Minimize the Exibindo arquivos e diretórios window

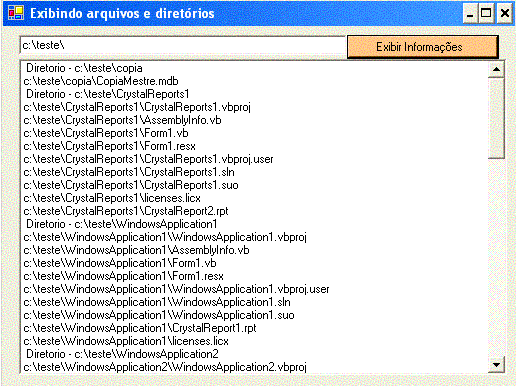(470, 14)
